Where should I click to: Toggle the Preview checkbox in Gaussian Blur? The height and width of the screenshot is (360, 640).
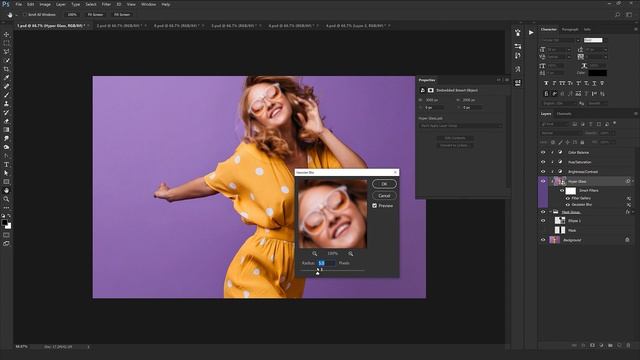pos(375,206)
